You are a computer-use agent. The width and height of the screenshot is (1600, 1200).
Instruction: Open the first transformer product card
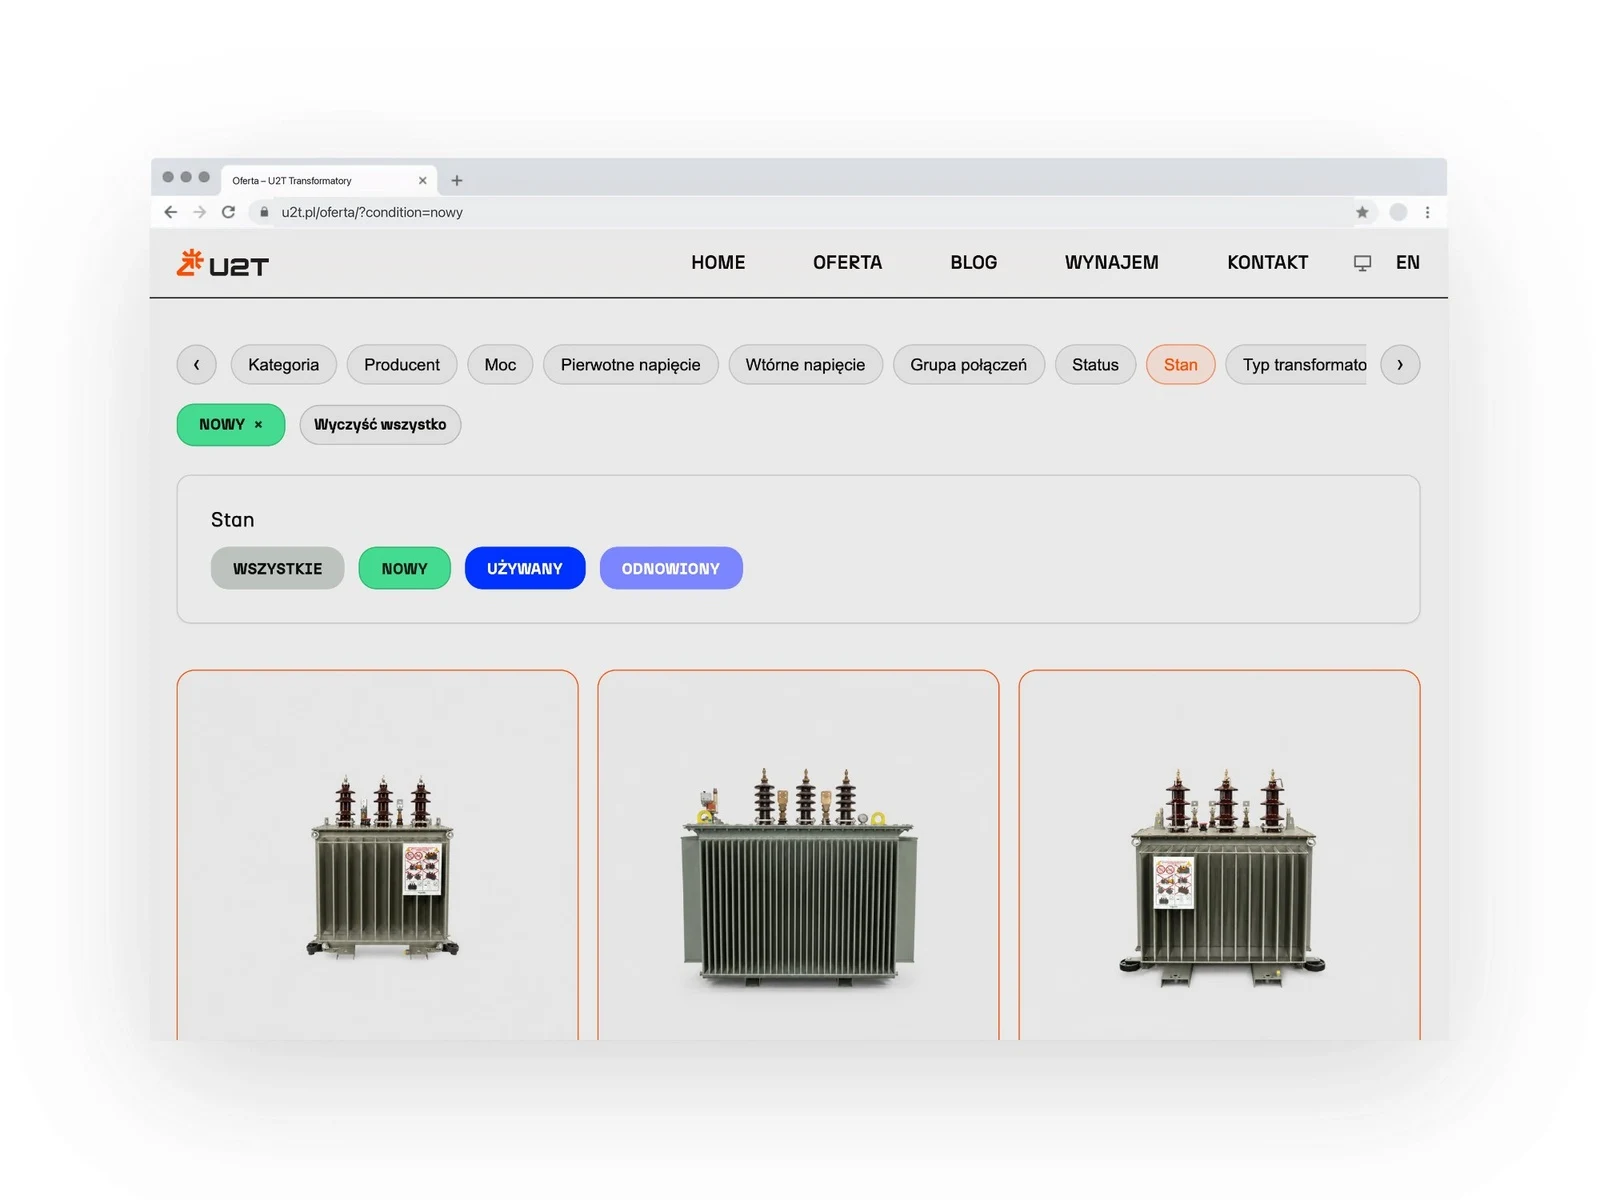(x=378, y=856)
